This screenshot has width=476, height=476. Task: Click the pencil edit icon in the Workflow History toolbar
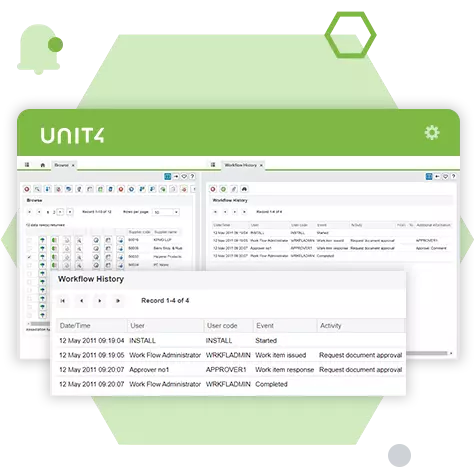tap(234, 189)
